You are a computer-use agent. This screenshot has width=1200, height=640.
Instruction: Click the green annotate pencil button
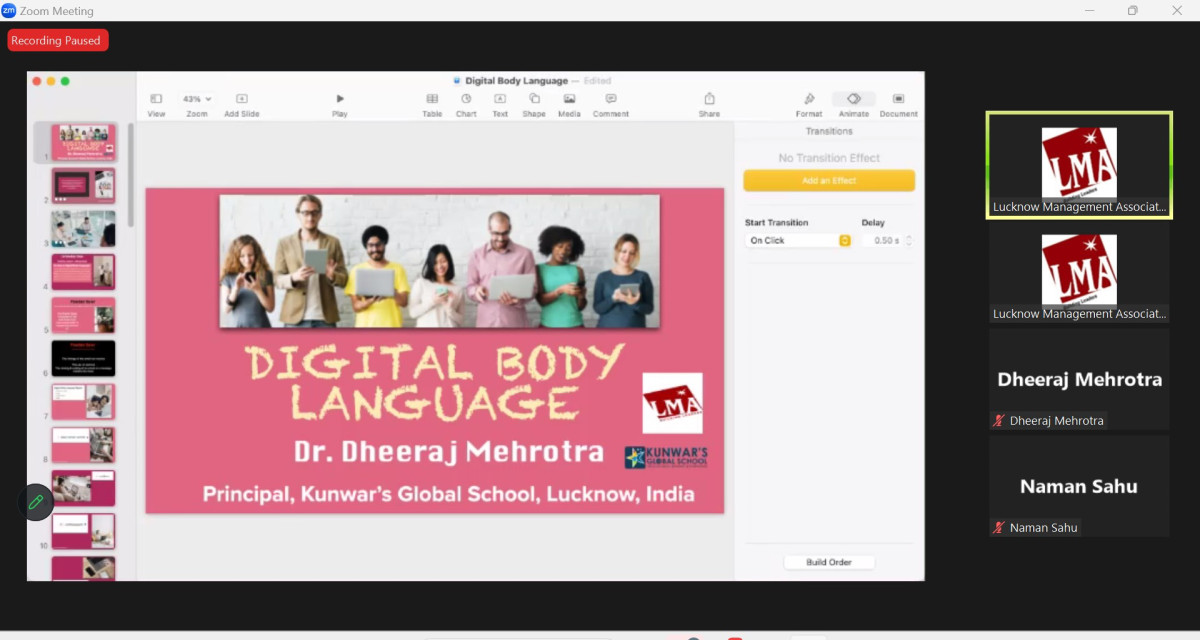[36, 502]
